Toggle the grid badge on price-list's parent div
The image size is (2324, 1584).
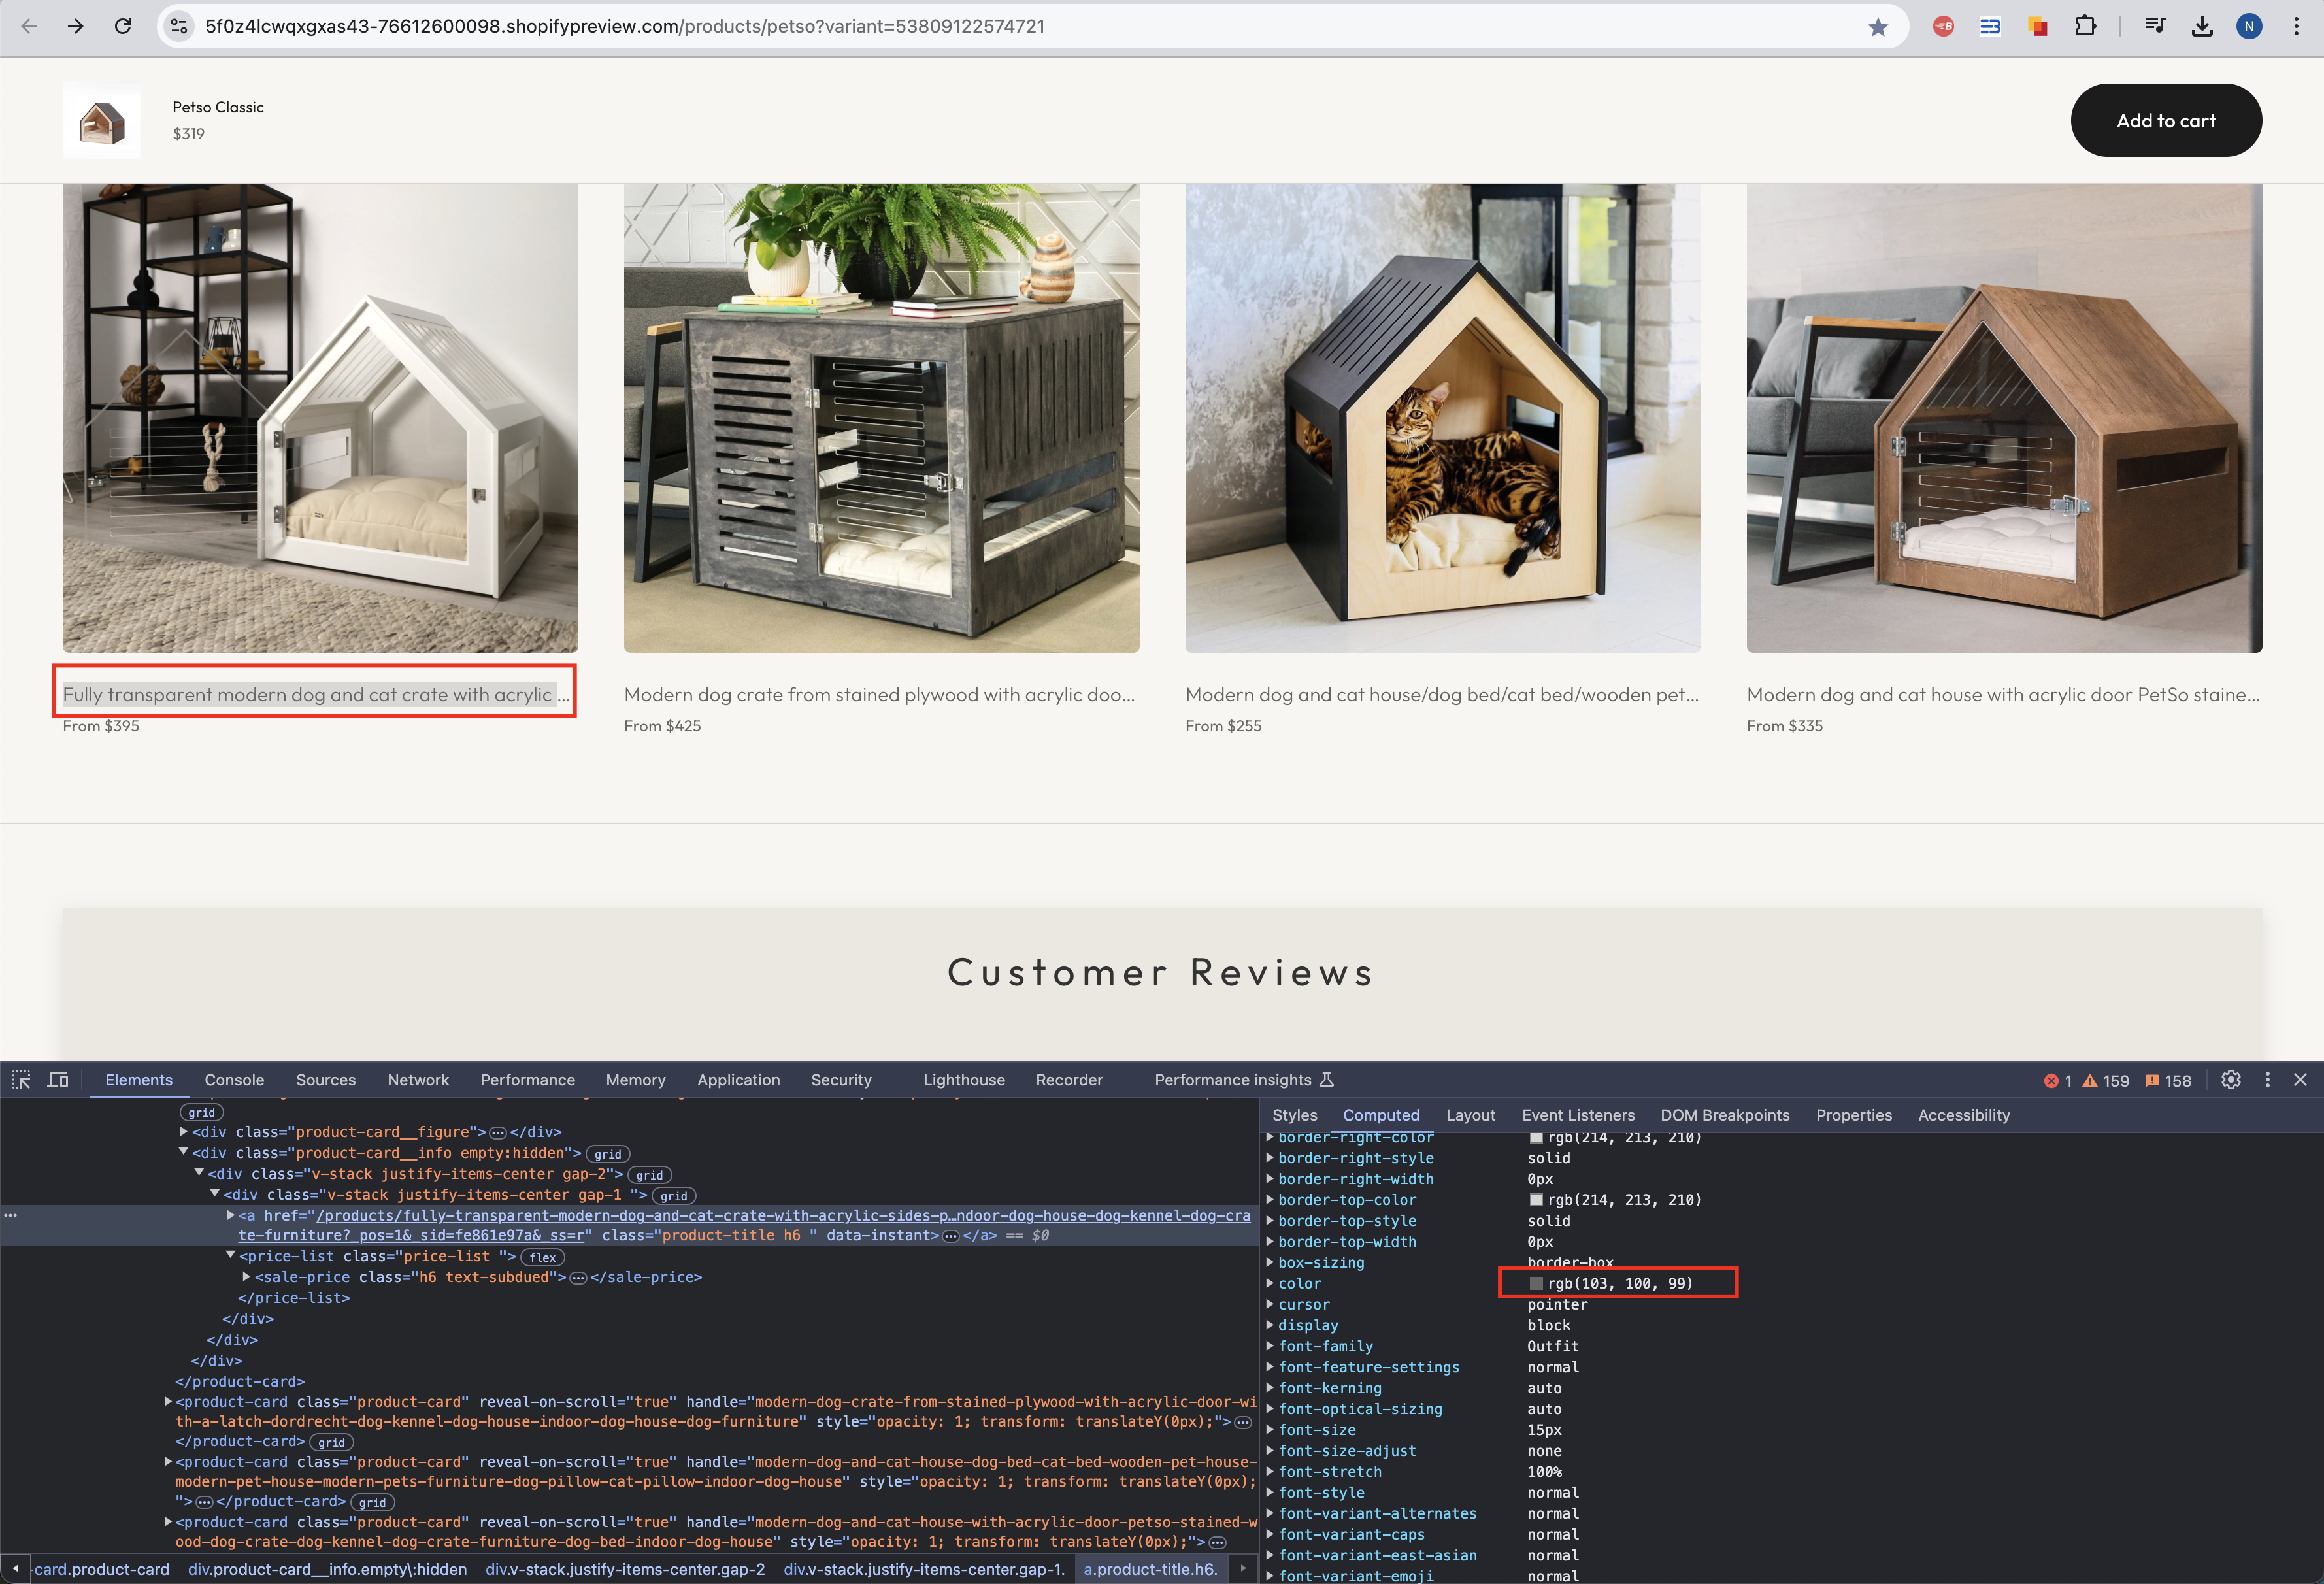click(673, 1196)
